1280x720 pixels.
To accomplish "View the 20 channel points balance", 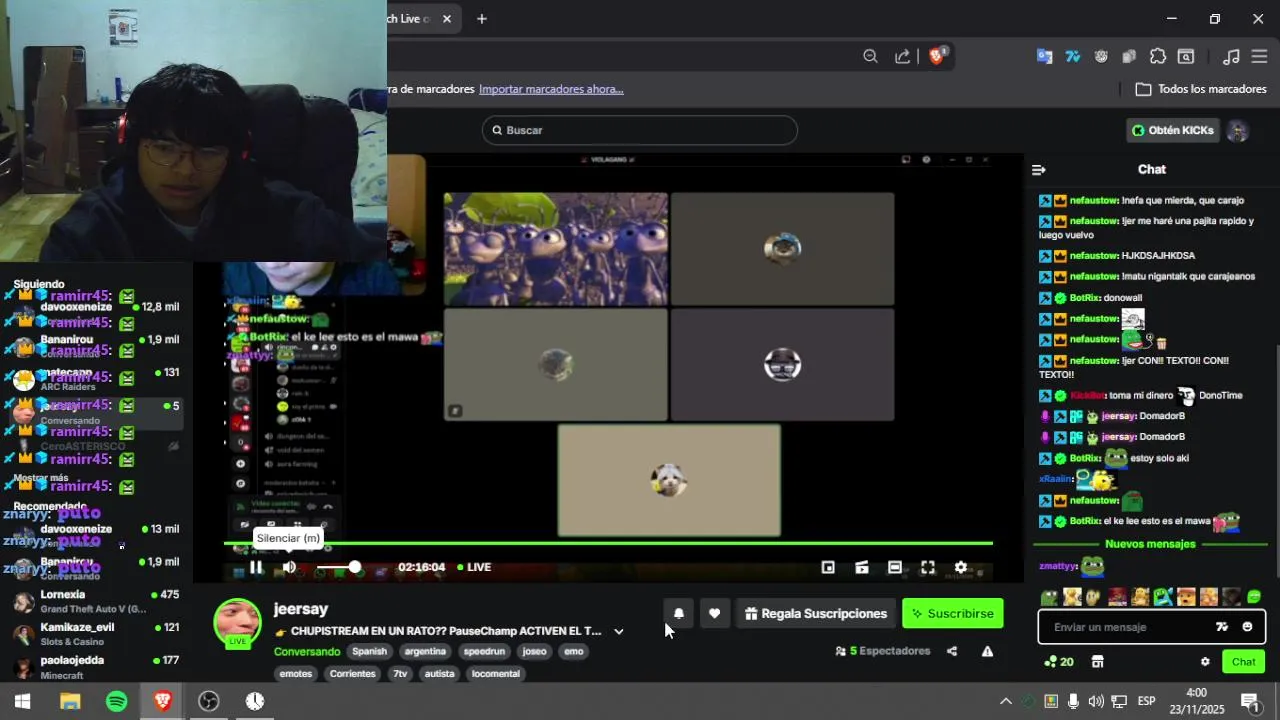I will [x=1059, y=662].
